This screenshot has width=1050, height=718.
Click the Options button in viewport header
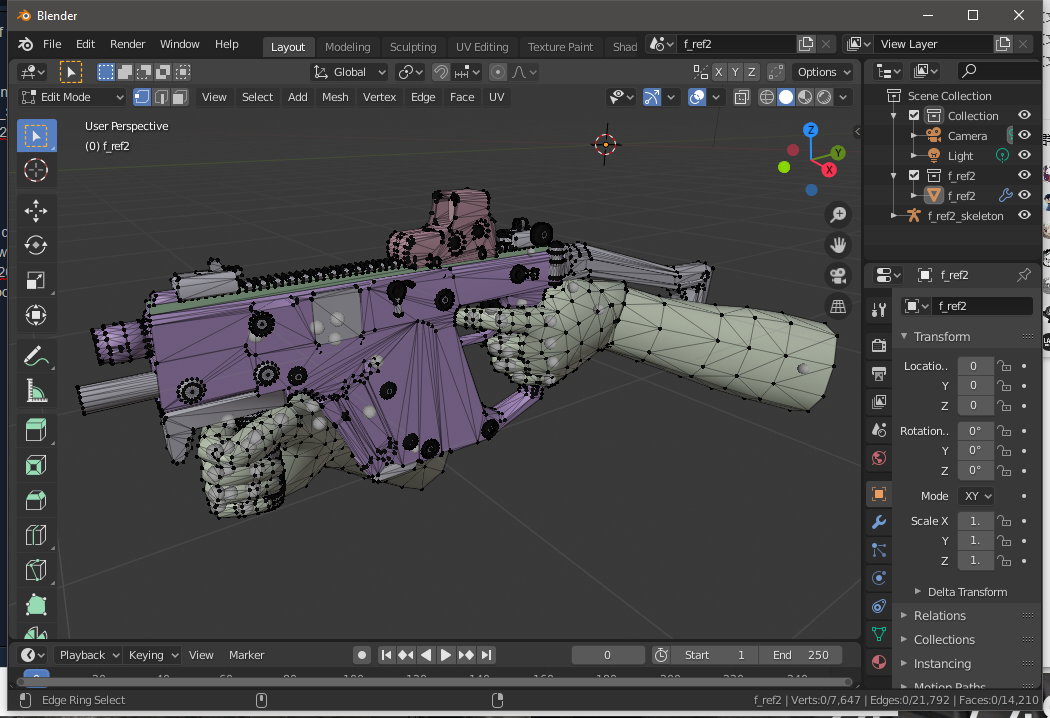point(823,72)
